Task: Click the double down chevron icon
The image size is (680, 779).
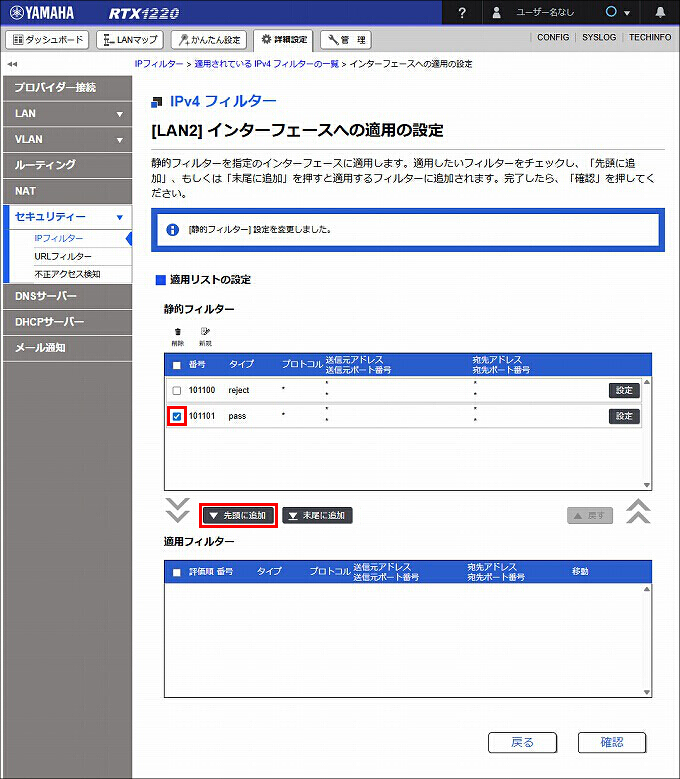Action: [x=177, y=510]
